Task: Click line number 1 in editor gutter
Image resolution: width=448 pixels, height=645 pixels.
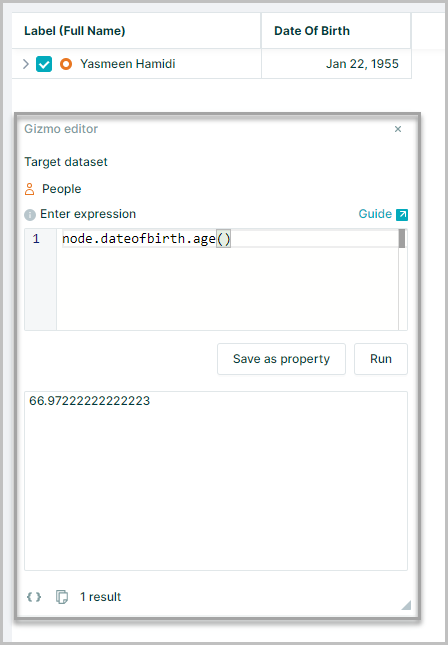Action: click(36, 239)
